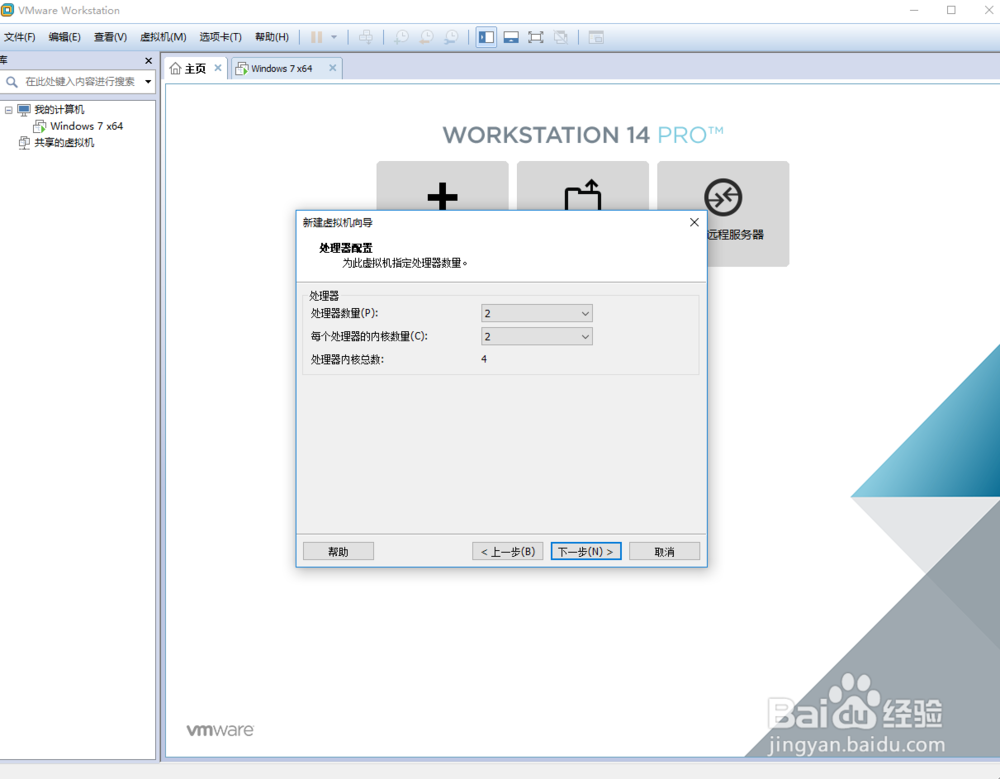
Task: Select 我的计算机 in the library tree
Action: coord(59,110)
